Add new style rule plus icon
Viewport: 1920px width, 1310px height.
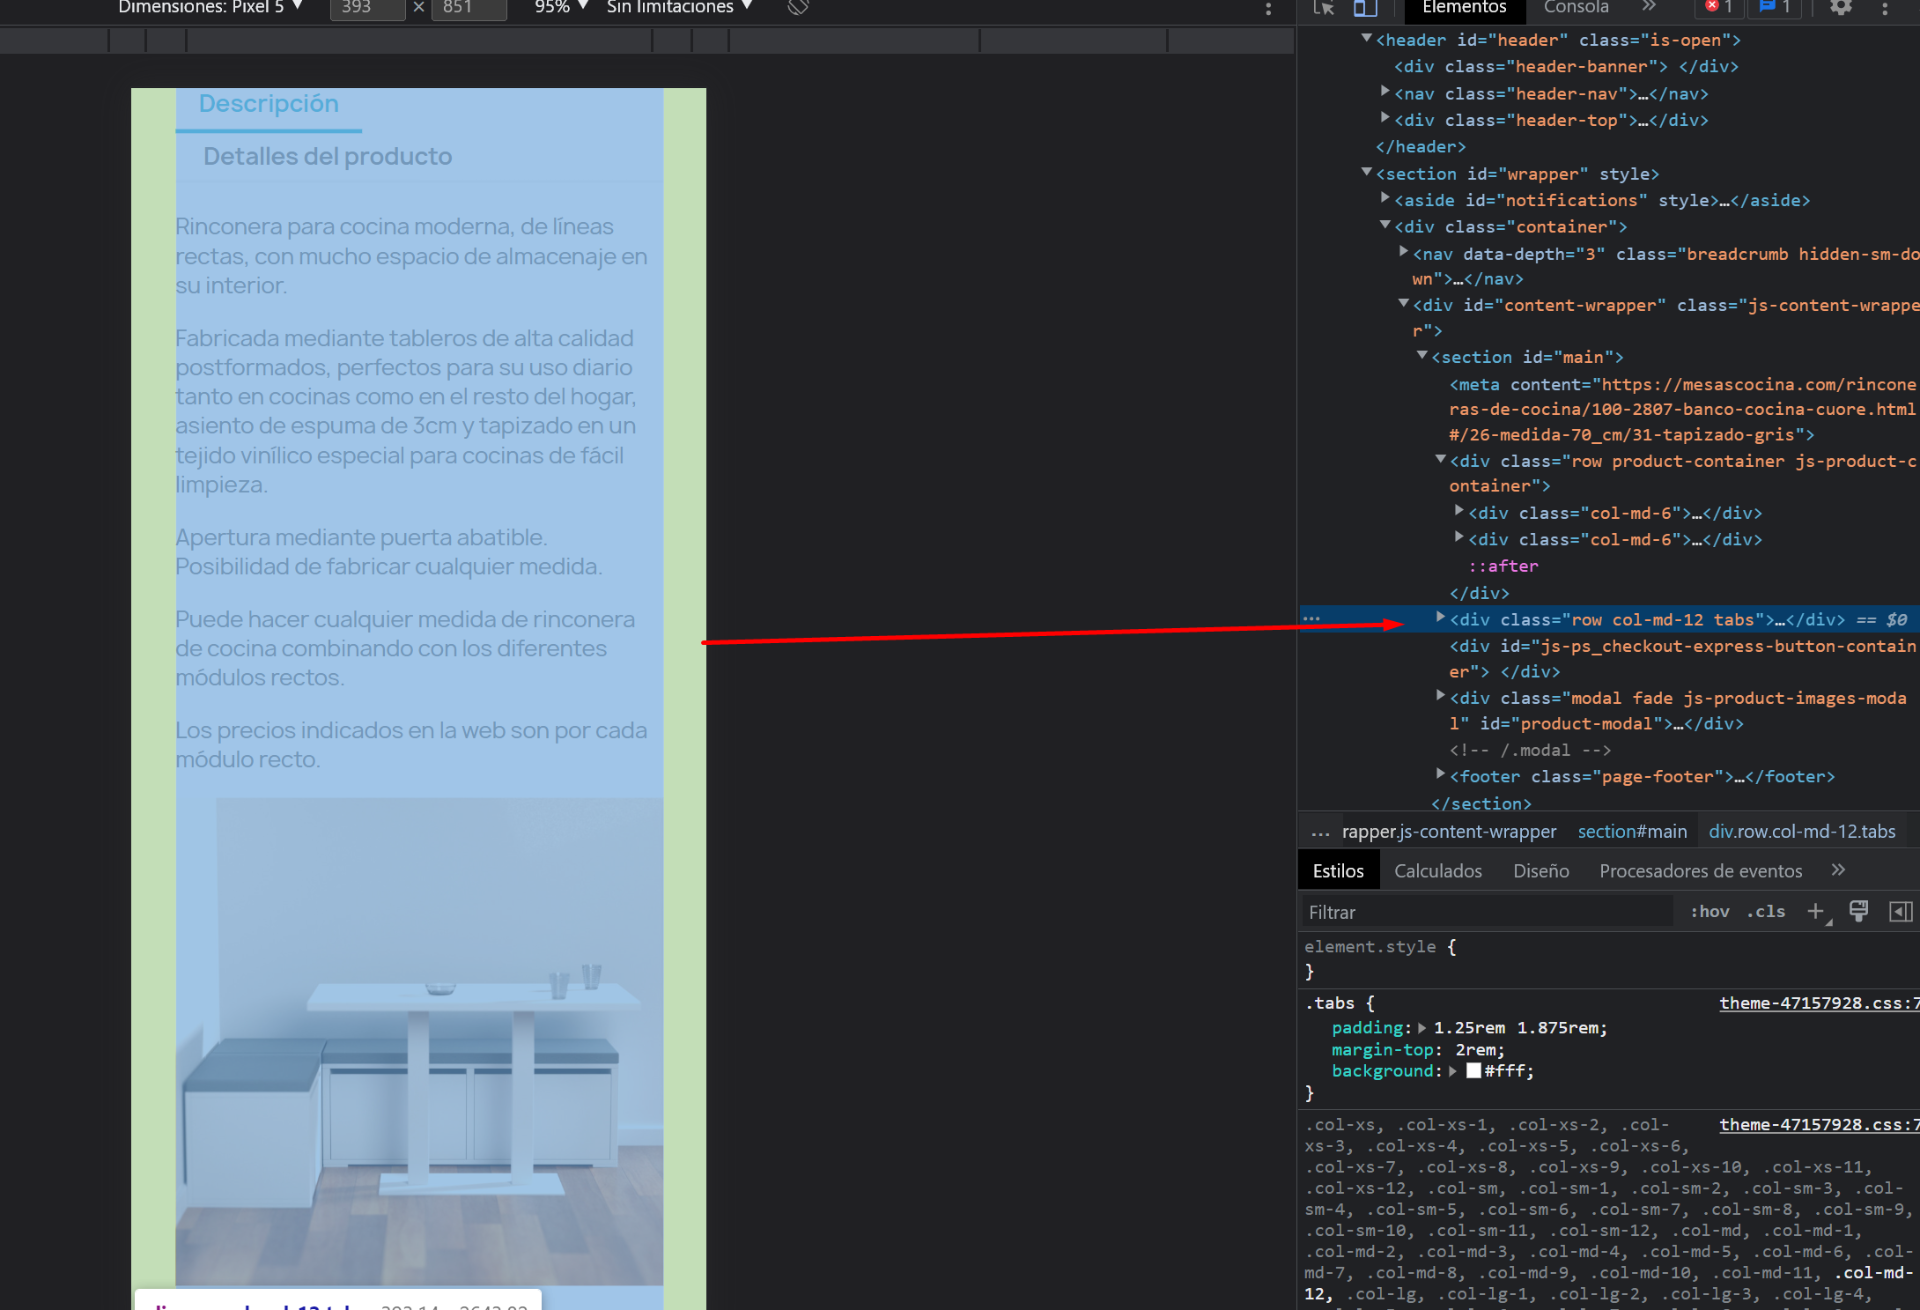pos(1816,911)
